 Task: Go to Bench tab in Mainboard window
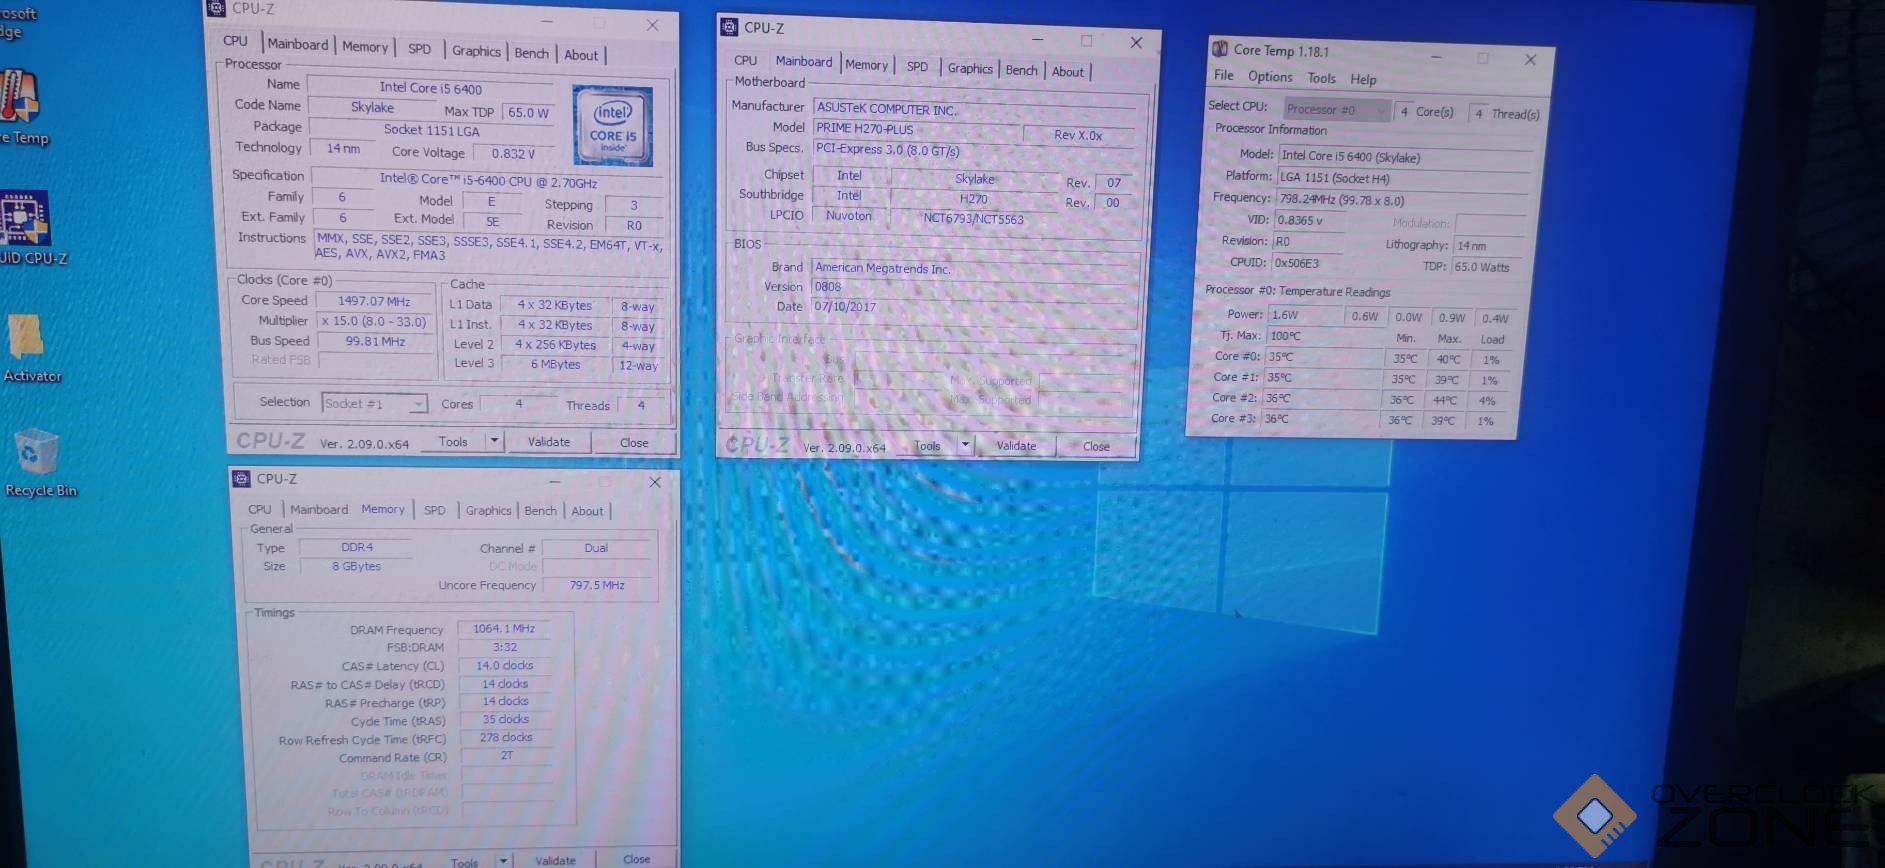1021,70
